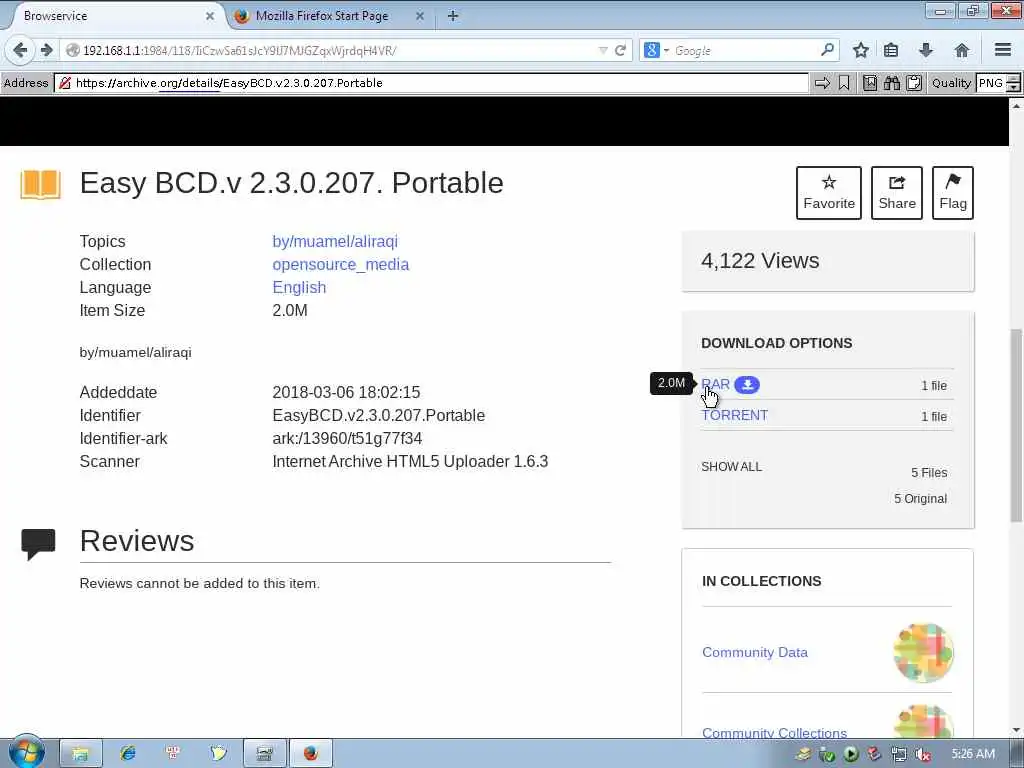Click the page vertical scrollbar thumb
The image size is (1024, 768).
pyautogui.click(x=1016, y=424)
